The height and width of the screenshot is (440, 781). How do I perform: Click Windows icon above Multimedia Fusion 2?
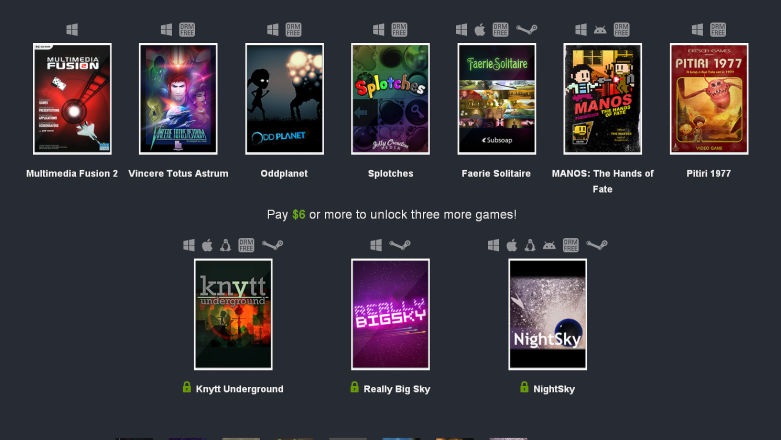72,30
